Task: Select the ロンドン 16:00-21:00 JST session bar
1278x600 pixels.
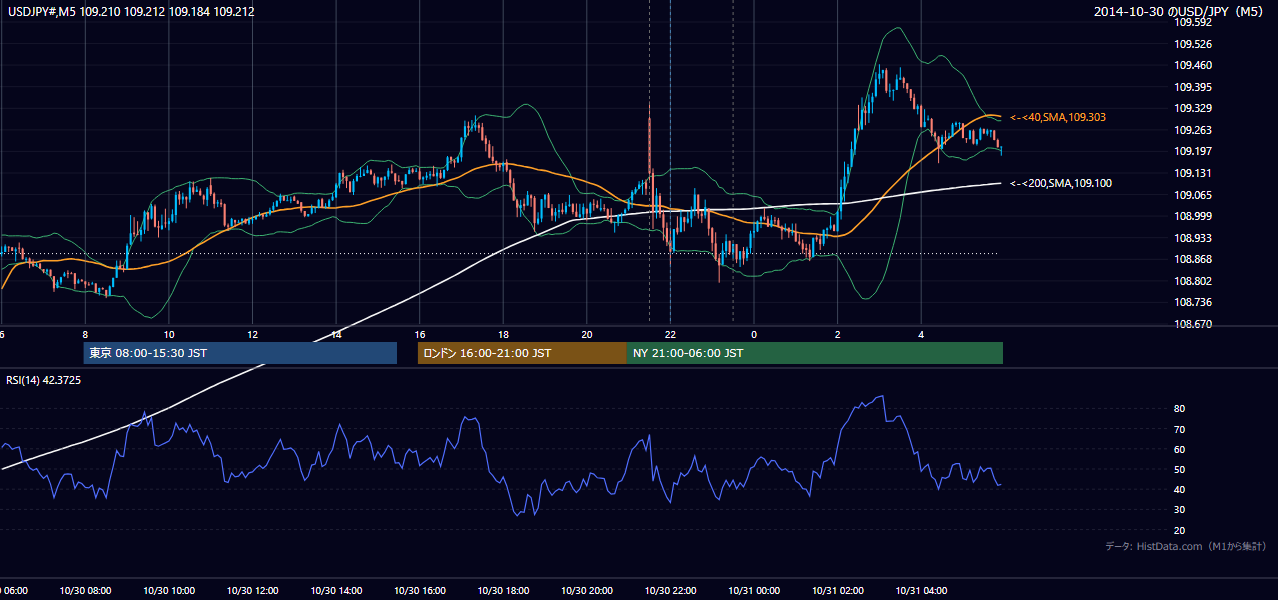Action: point(522,353)
